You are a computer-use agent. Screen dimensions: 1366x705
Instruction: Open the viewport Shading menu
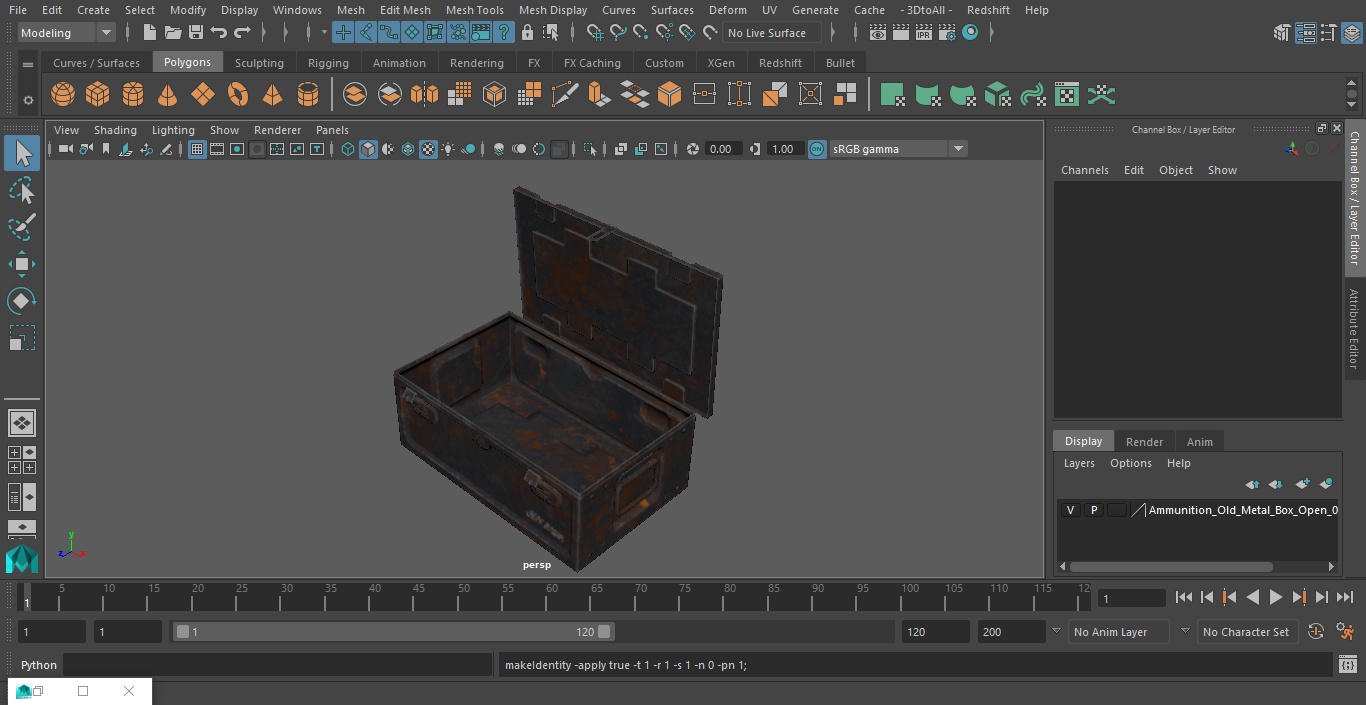point(115,130)
